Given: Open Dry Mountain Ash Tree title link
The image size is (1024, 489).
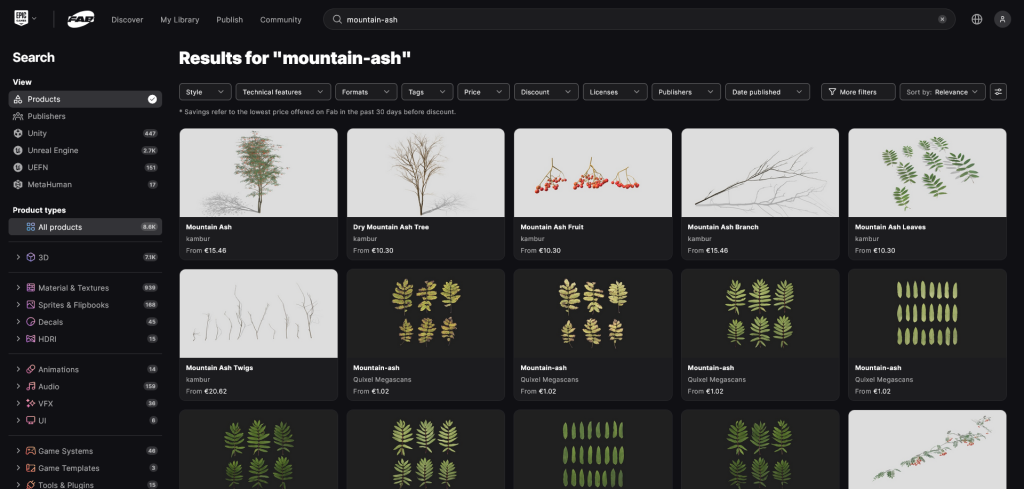Looking at the screenshot, I should [391, 227].
